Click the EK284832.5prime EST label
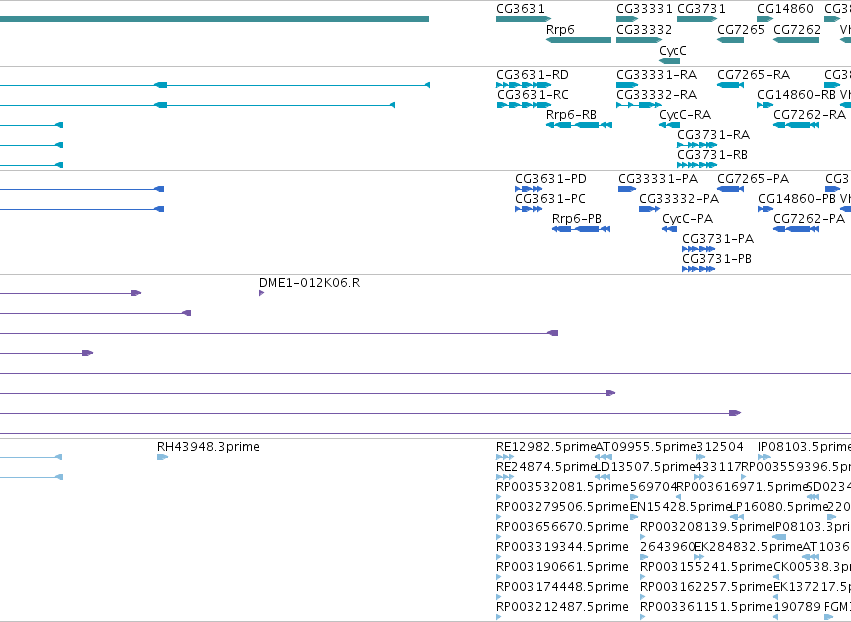Viewport: 851px width, 622px height. pyautogui.click(x=748, y=548)
